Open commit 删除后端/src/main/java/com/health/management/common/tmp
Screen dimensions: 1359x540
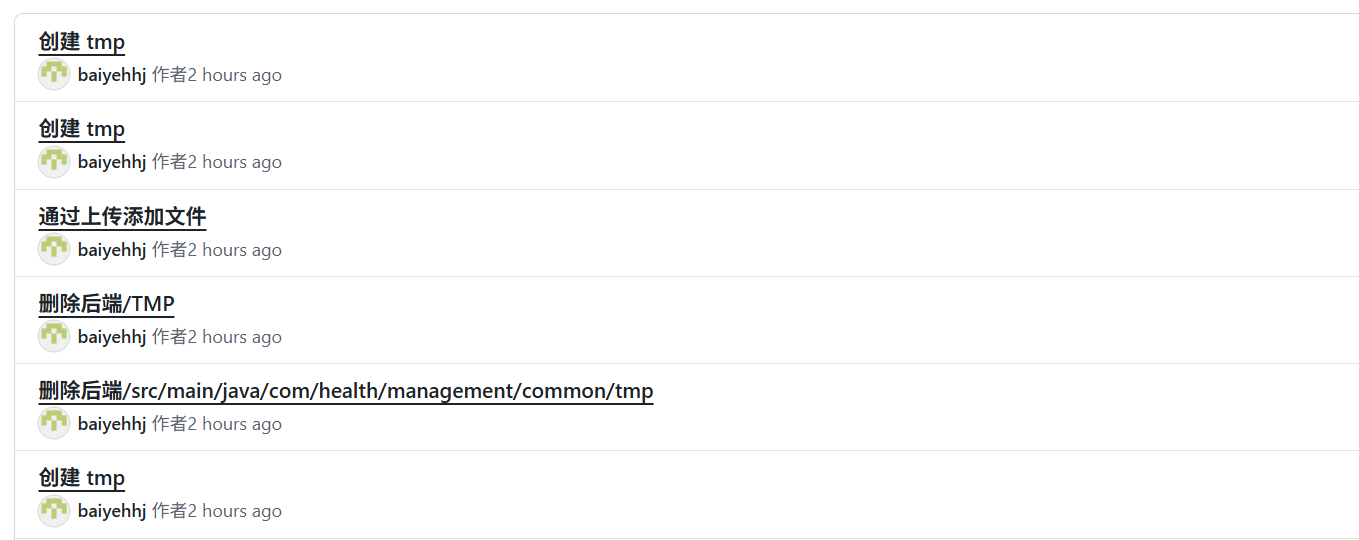tap(345, 390)
